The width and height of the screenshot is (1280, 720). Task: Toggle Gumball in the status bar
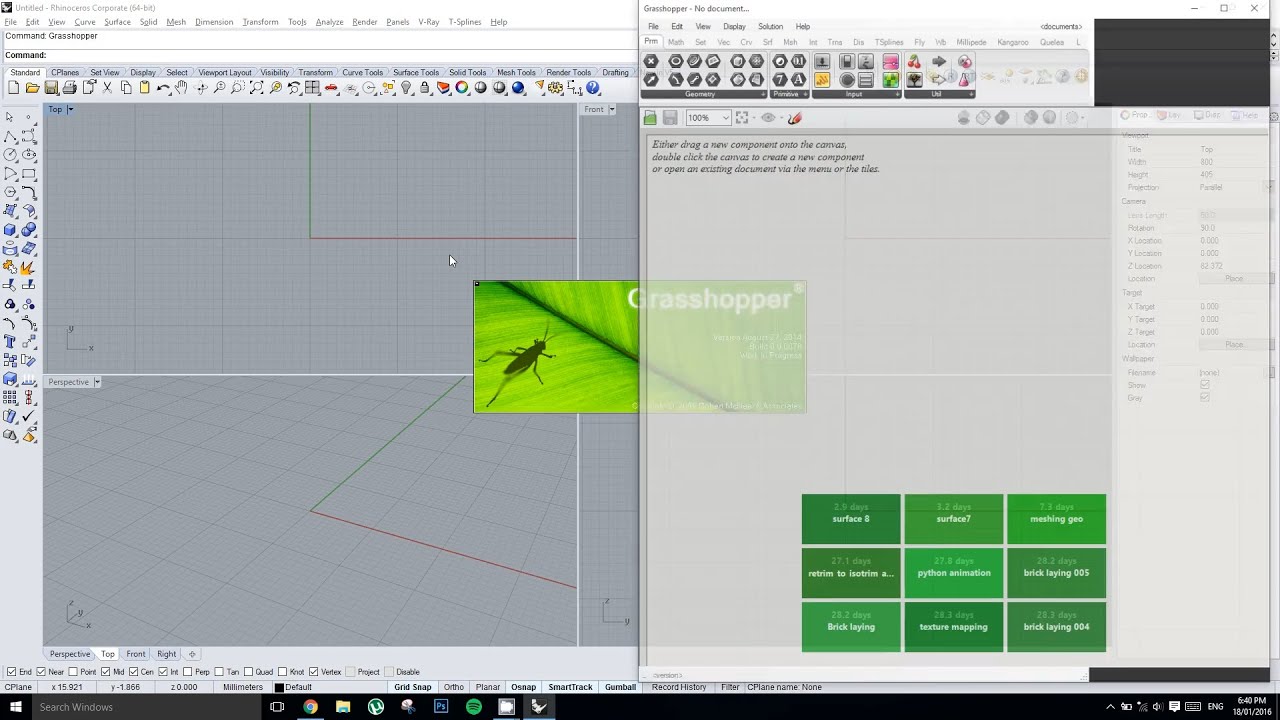point(620,687)
